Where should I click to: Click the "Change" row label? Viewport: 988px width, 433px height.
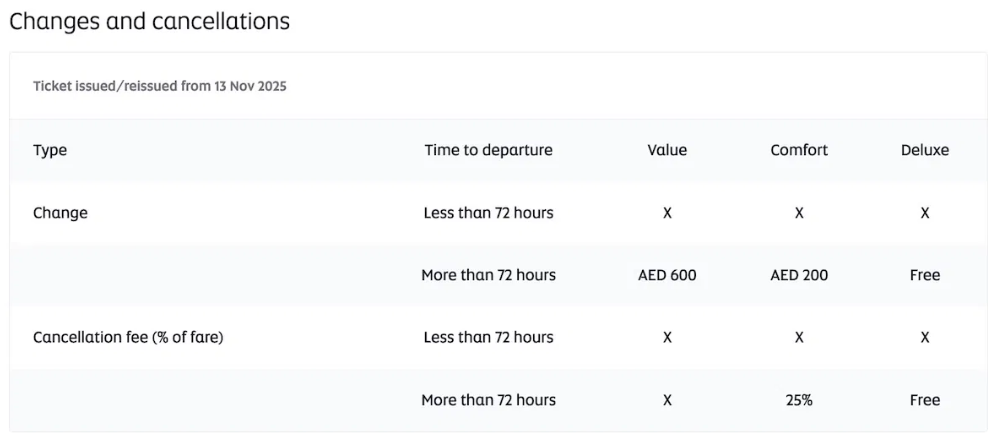60,213
